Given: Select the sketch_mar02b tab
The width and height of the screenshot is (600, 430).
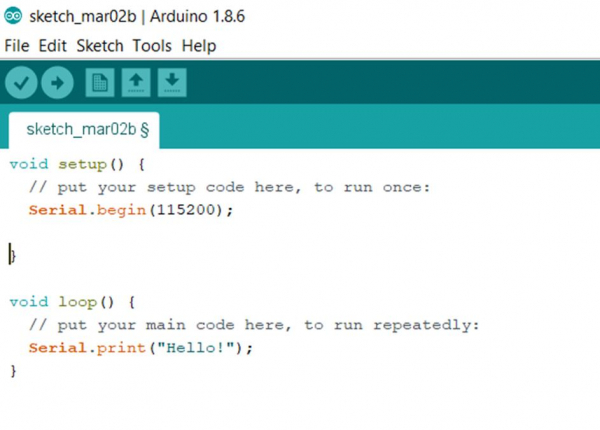Looking at the screenshot, I should [x=84, y=130].
